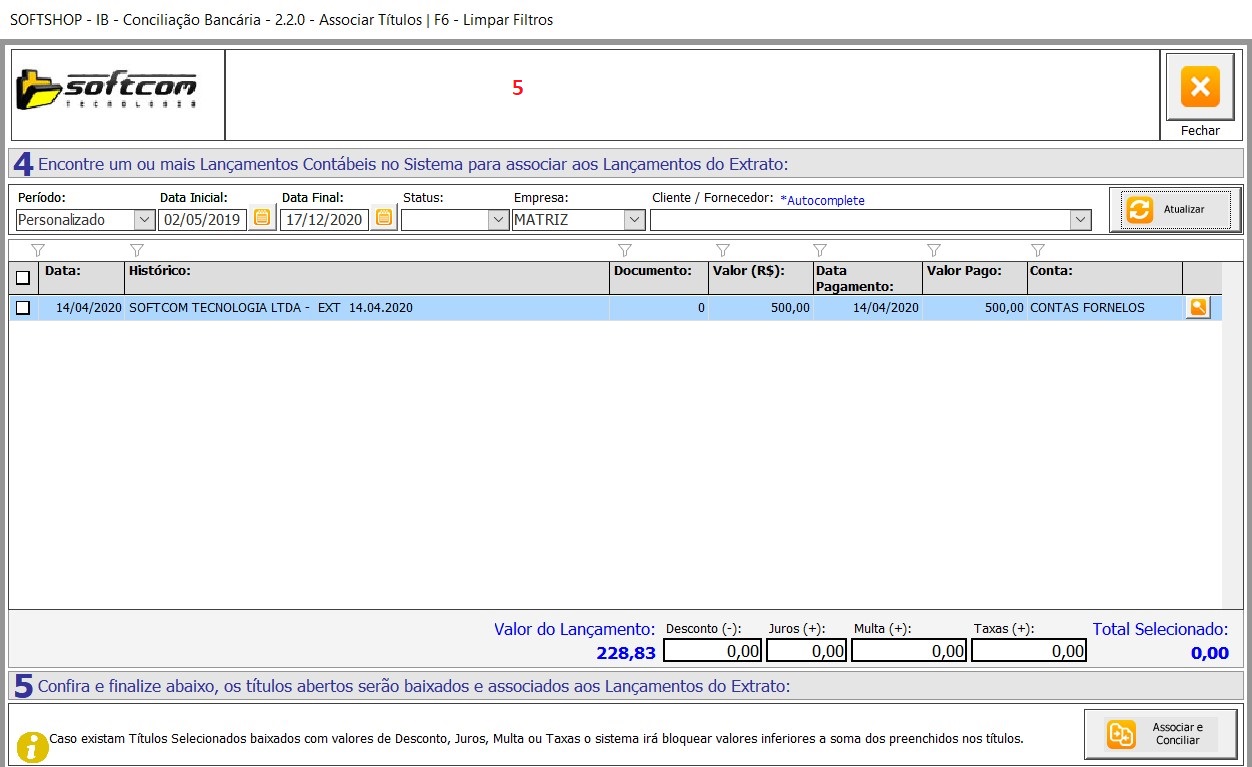The height and width of the screenshot is (767, 1252).
Task: Open the Status dropdown
Action: [498, 220]
